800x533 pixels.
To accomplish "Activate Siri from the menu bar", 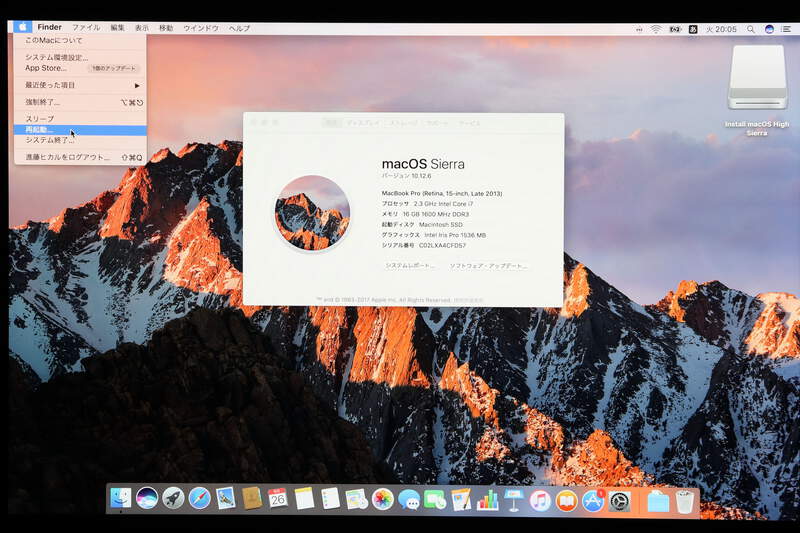I will pyautogui.click(x=769, y=29).
